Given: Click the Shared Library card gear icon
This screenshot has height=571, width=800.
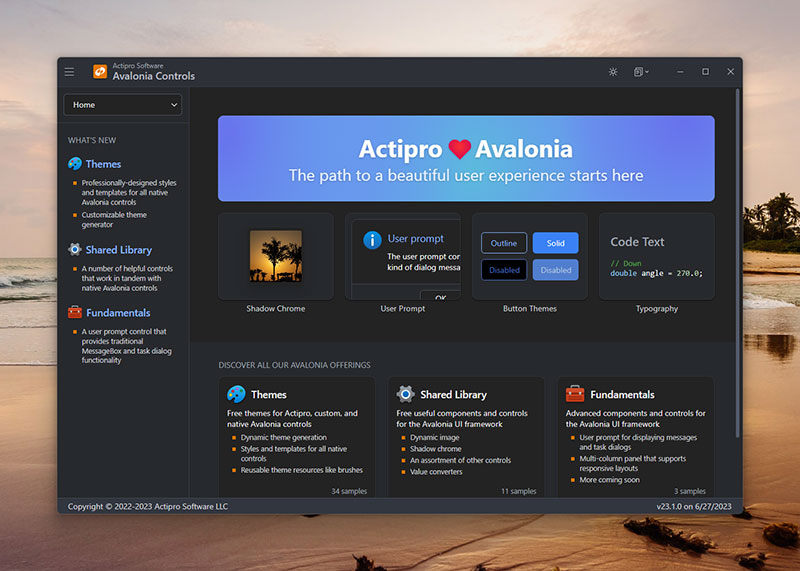Looking at the screenshot, I should 406,394.
